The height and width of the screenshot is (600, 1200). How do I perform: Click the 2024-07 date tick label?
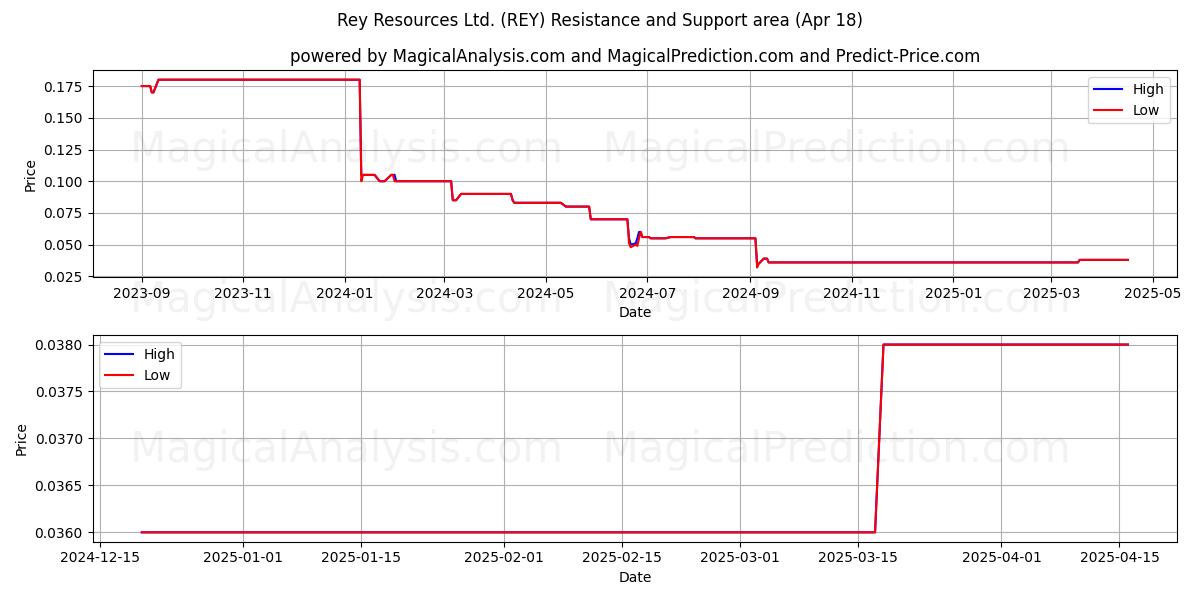tap(646, 293)
